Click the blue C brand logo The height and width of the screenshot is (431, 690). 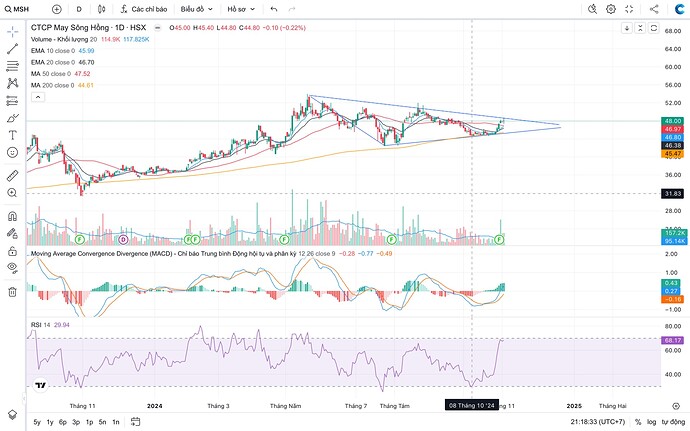click(679, 9)
